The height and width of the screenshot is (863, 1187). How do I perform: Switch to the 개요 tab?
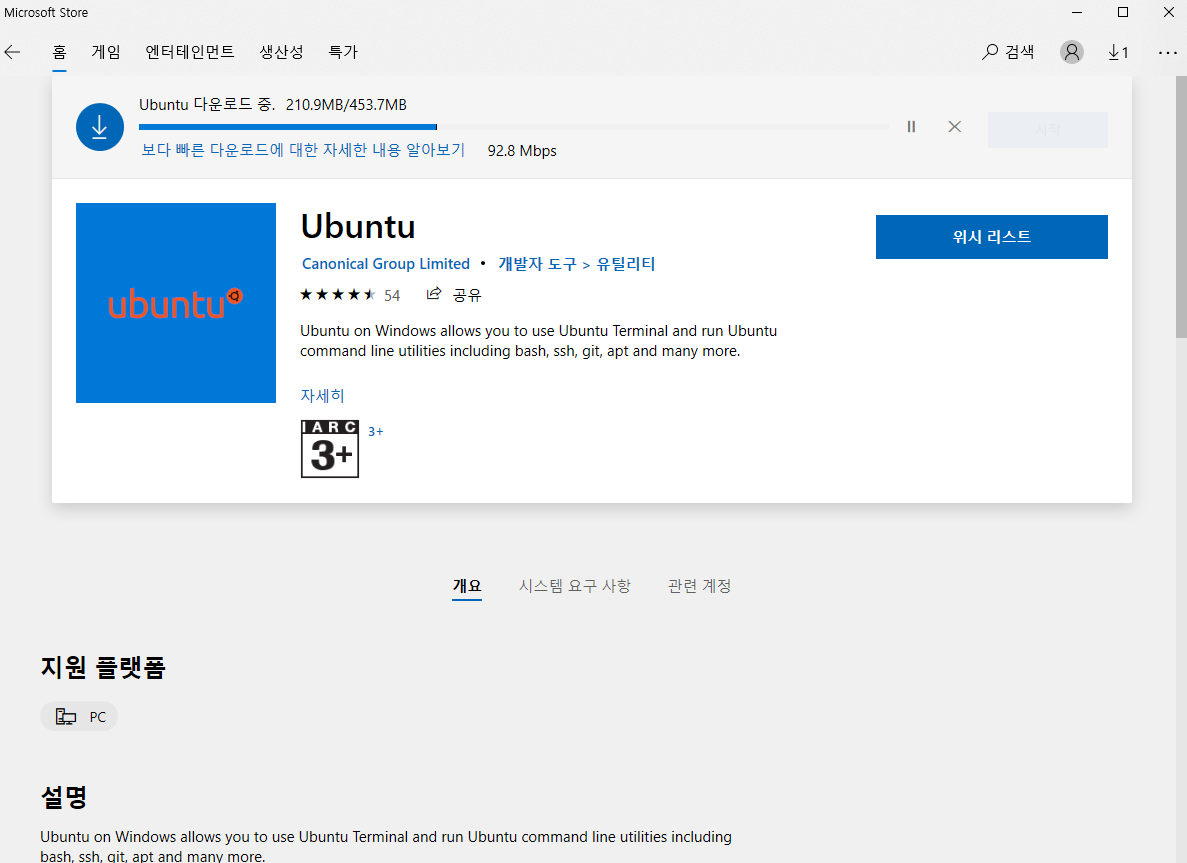467,586
